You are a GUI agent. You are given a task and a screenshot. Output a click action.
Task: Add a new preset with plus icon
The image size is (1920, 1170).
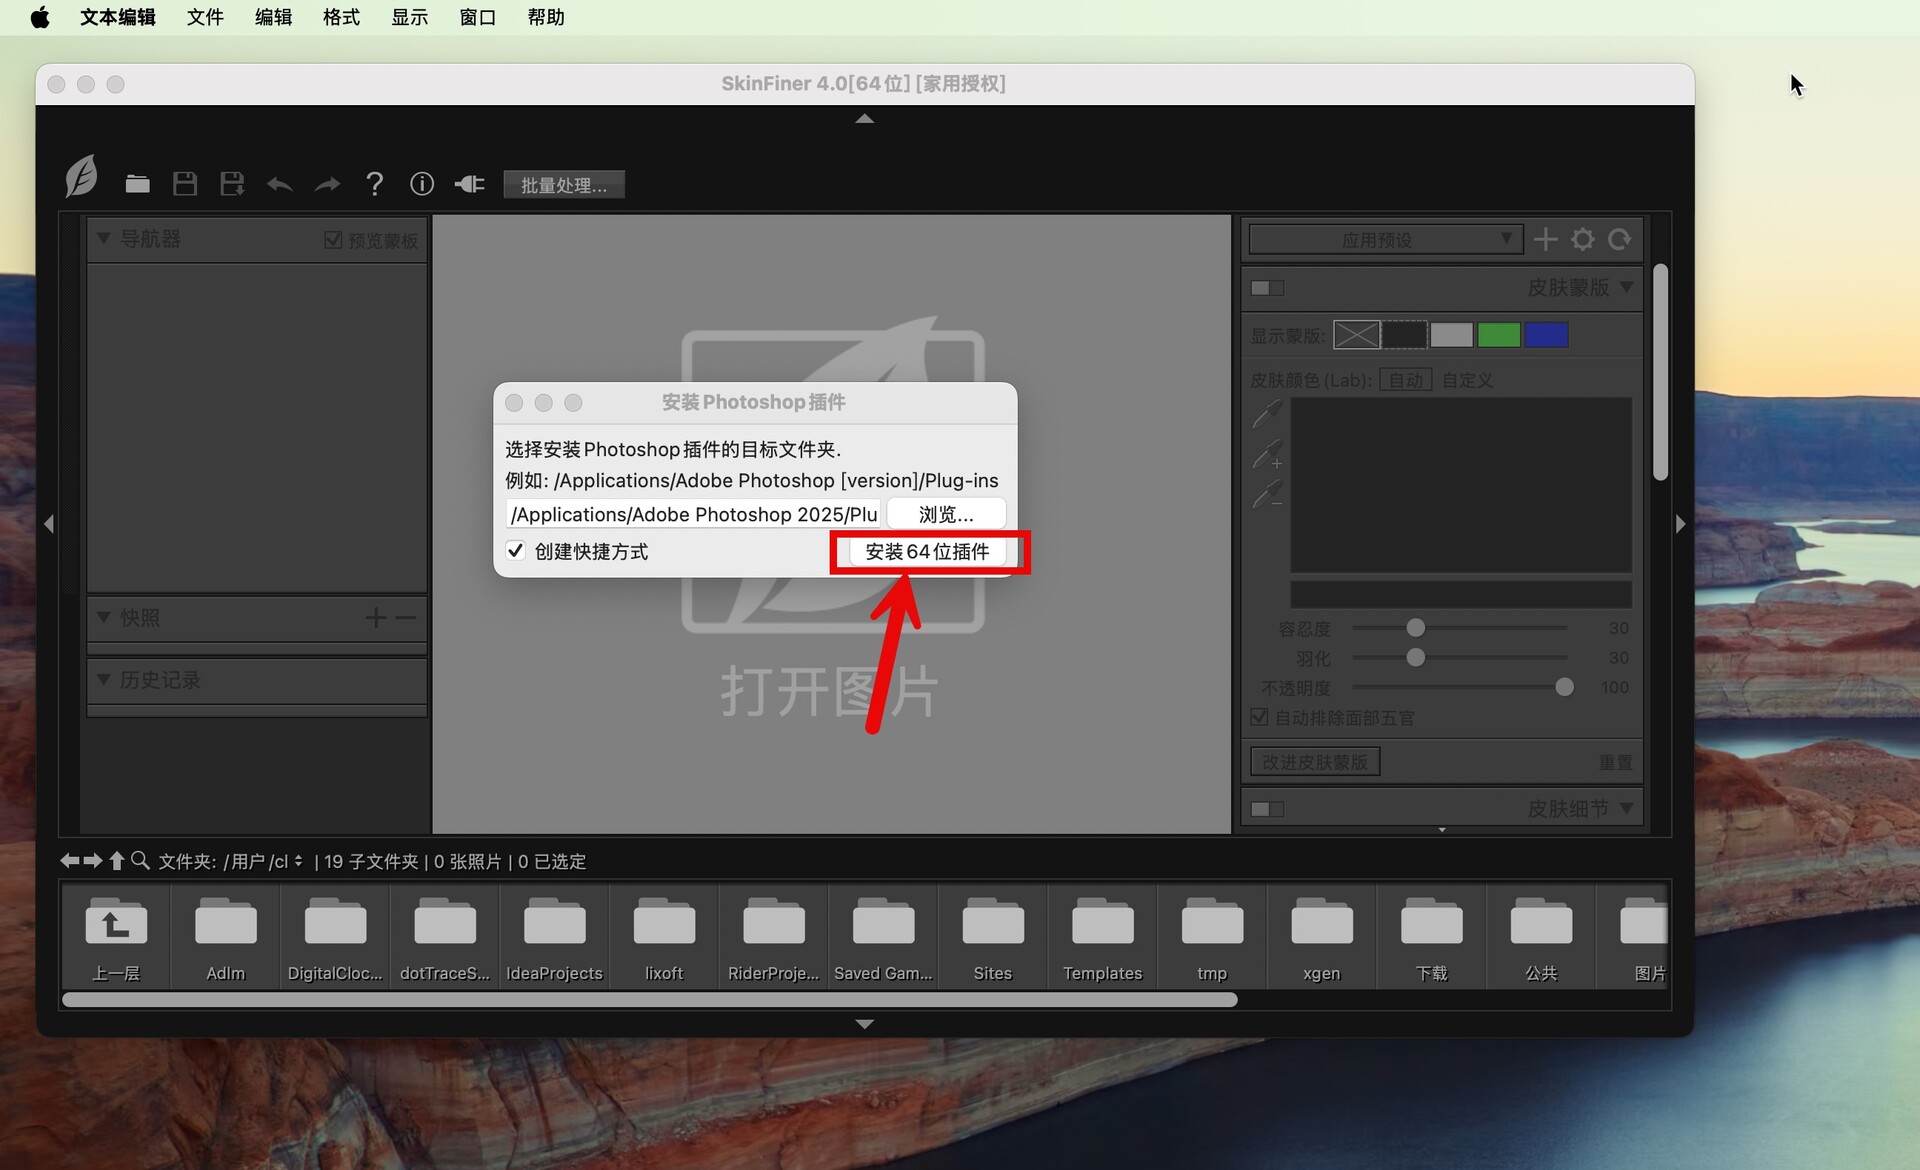(x=1545, y=239)
